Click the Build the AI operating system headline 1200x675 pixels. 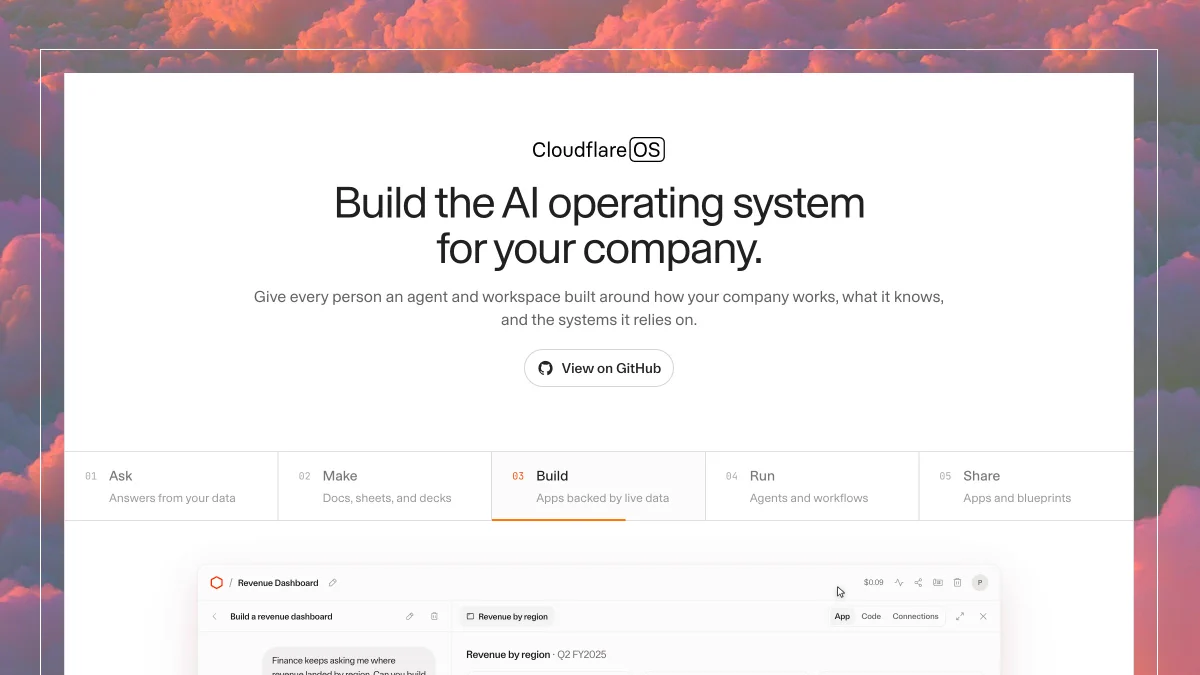click(599, 226)
